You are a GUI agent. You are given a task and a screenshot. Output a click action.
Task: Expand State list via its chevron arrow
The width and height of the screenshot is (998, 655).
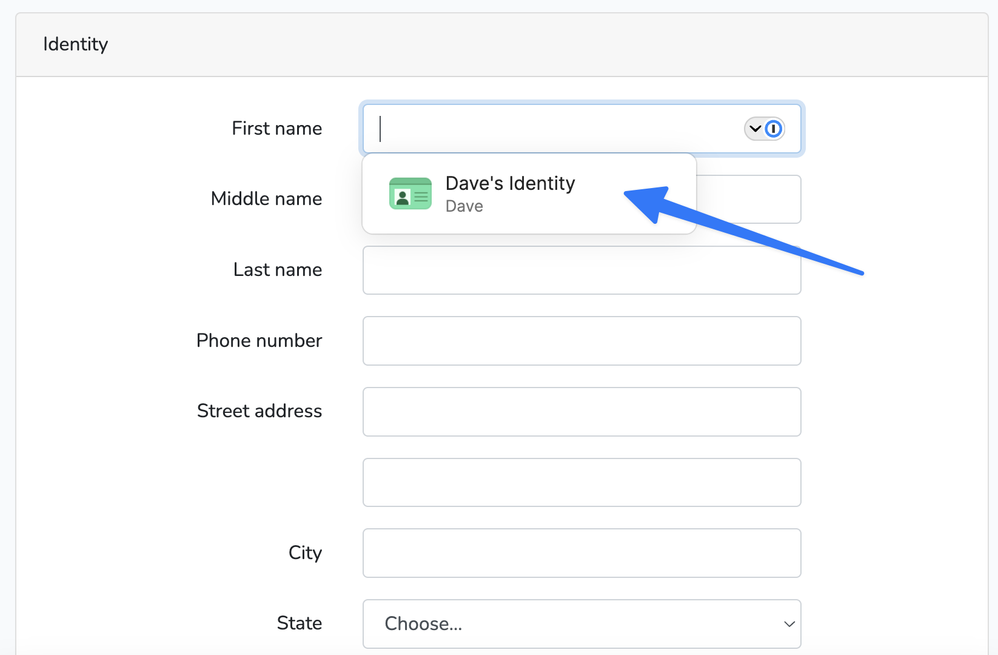click(789, 624)
